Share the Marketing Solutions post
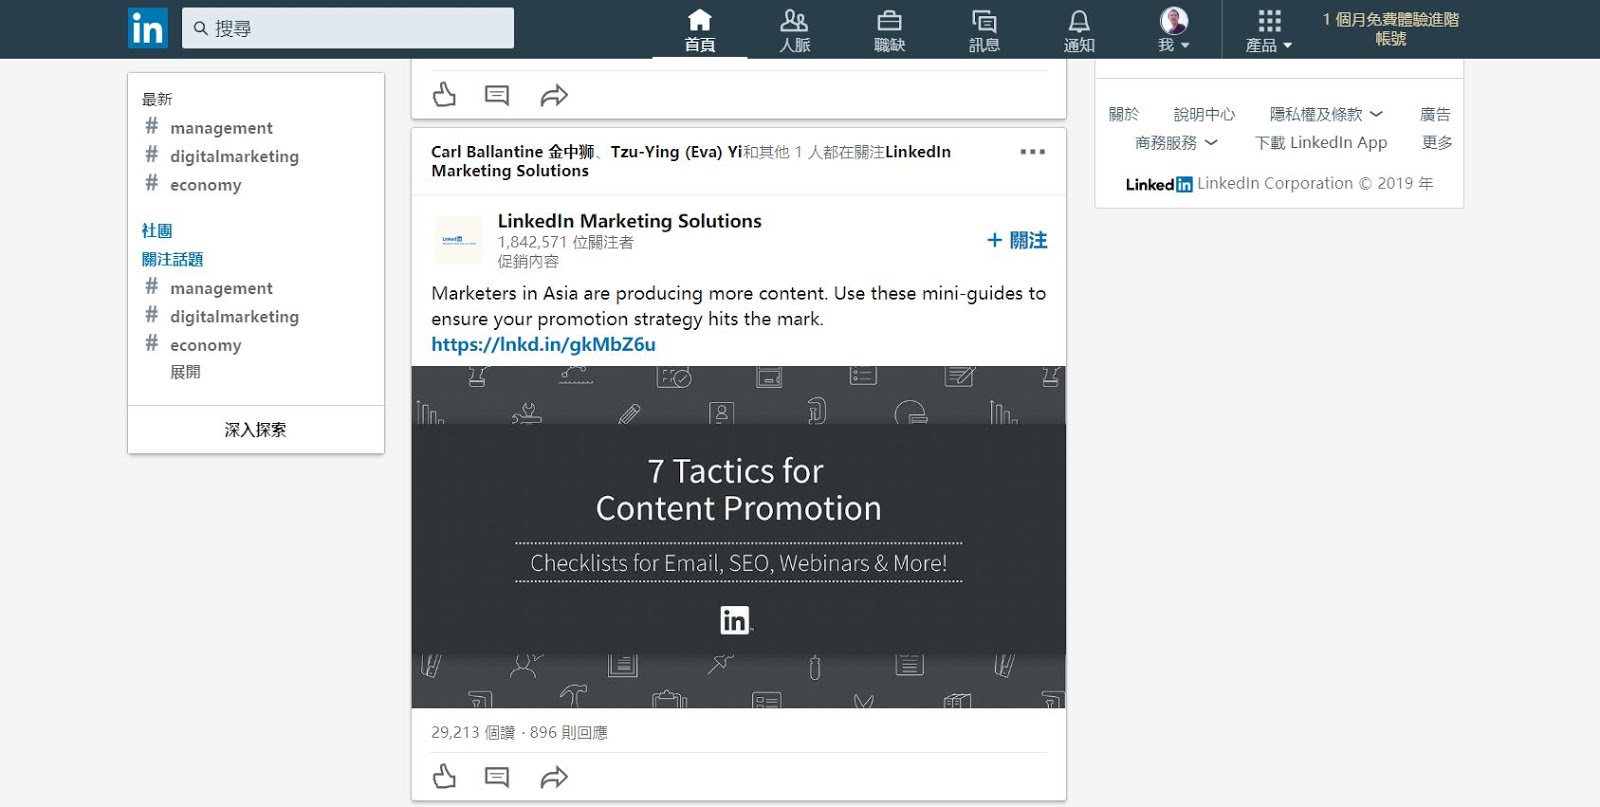Screen dimensions: 1600x807 [554, 777]
